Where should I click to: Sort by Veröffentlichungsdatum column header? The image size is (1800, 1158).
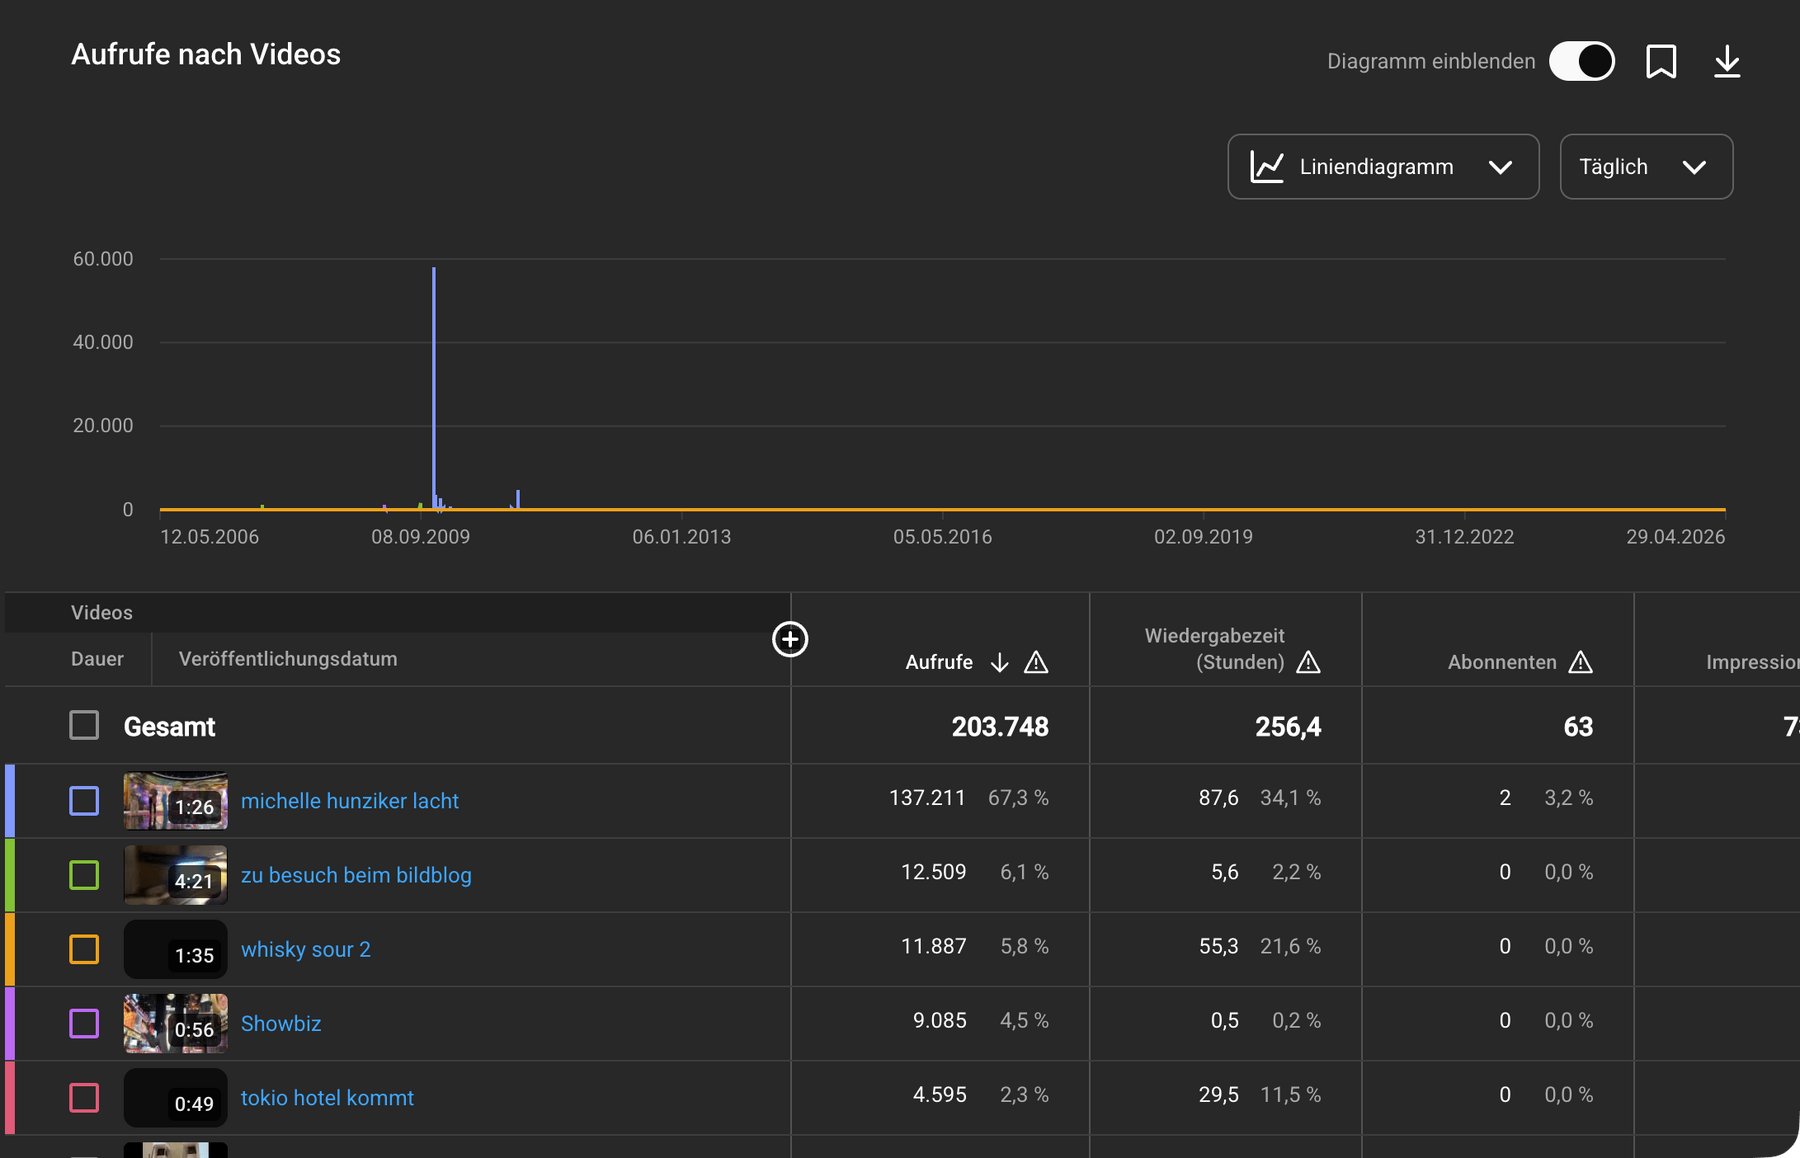click(x=288, y=659)
